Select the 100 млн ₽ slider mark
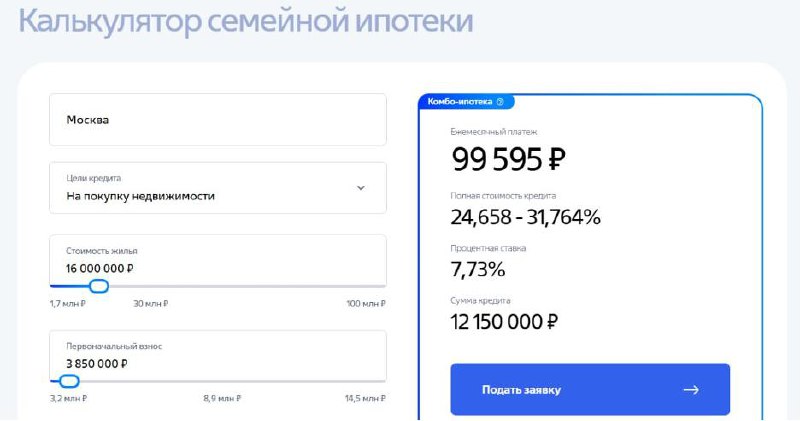800x421 pixels. [x=366, y=304]
